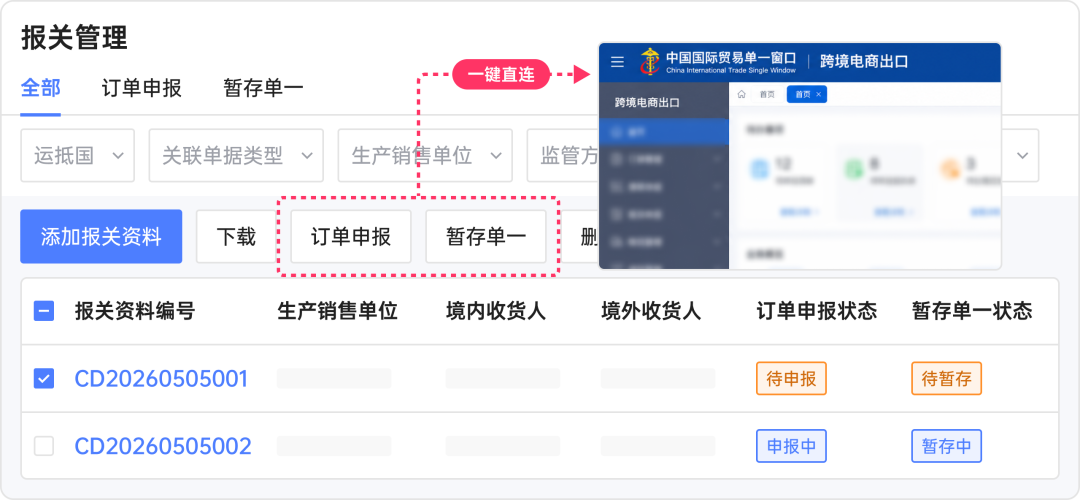Expand the 关联单据类型 filter dropdown
Viewport: 1080px width, 500px height.
click(x=236, y=156)
